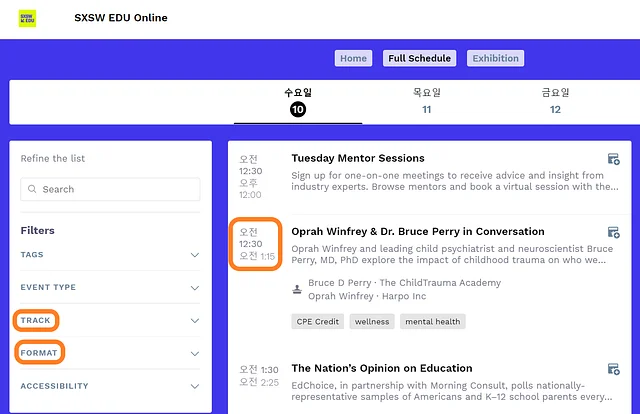Expand the ACCESSIBILITY filter
Image resolution: width=640 pixels, height=414 pixels.
point(195,386)
